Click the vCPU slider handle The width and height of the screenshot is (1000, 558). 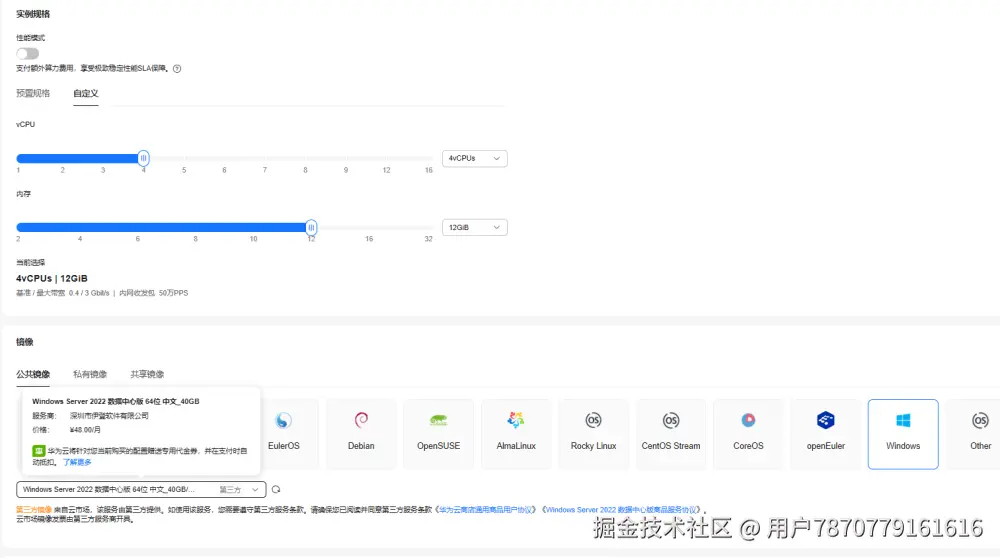(x=143, y=158)
